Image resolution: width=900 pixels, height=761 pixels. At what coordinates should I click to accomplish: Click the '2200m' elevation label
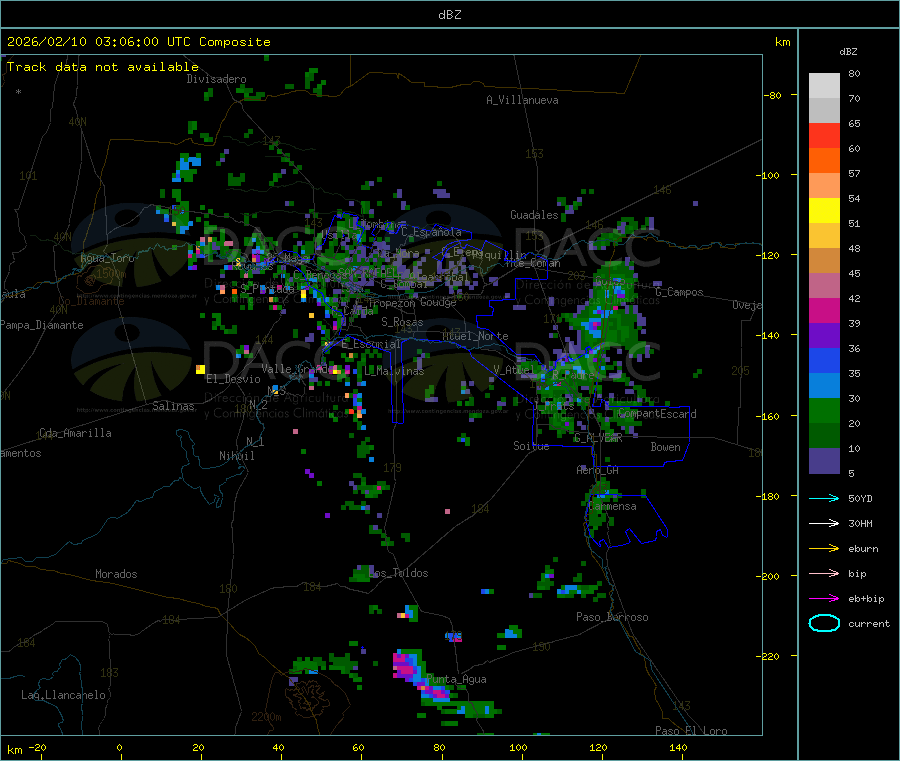pos(266,717)
